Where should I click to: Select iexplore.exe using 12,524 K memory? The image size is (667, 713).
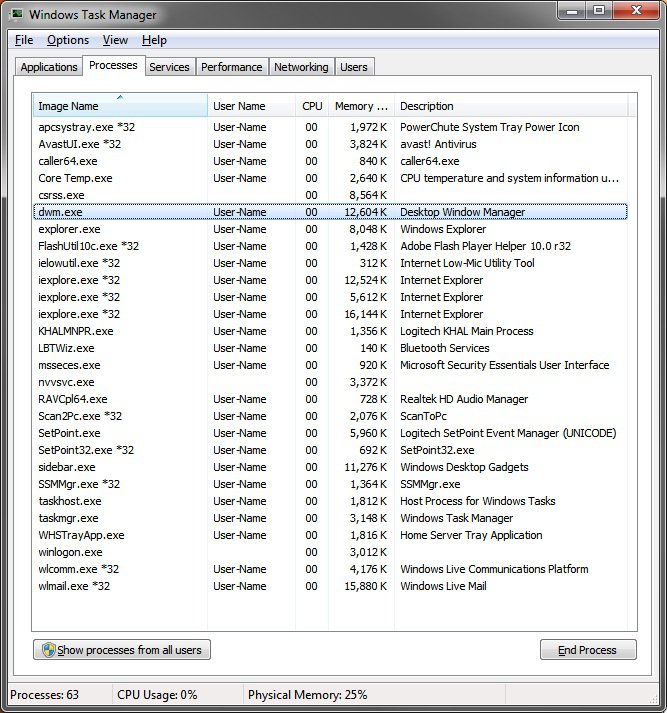point(330,280)
